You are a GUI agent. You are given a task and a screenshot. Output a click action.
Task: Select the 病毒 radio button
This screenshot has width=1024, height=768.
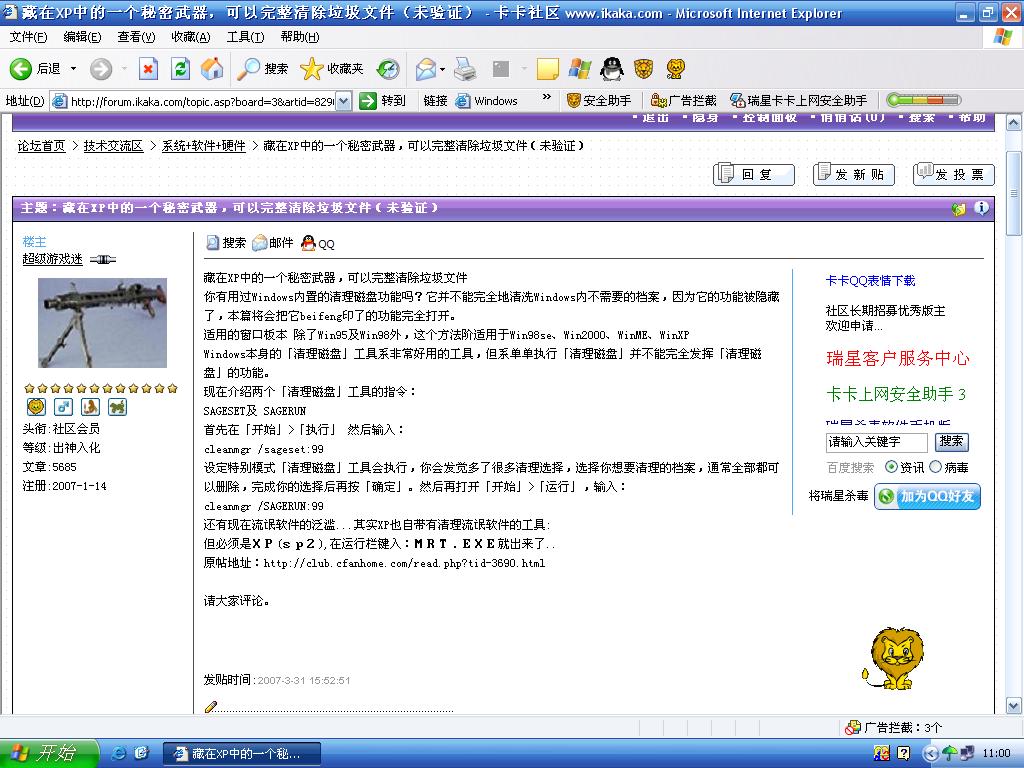[x=936, y=467]
